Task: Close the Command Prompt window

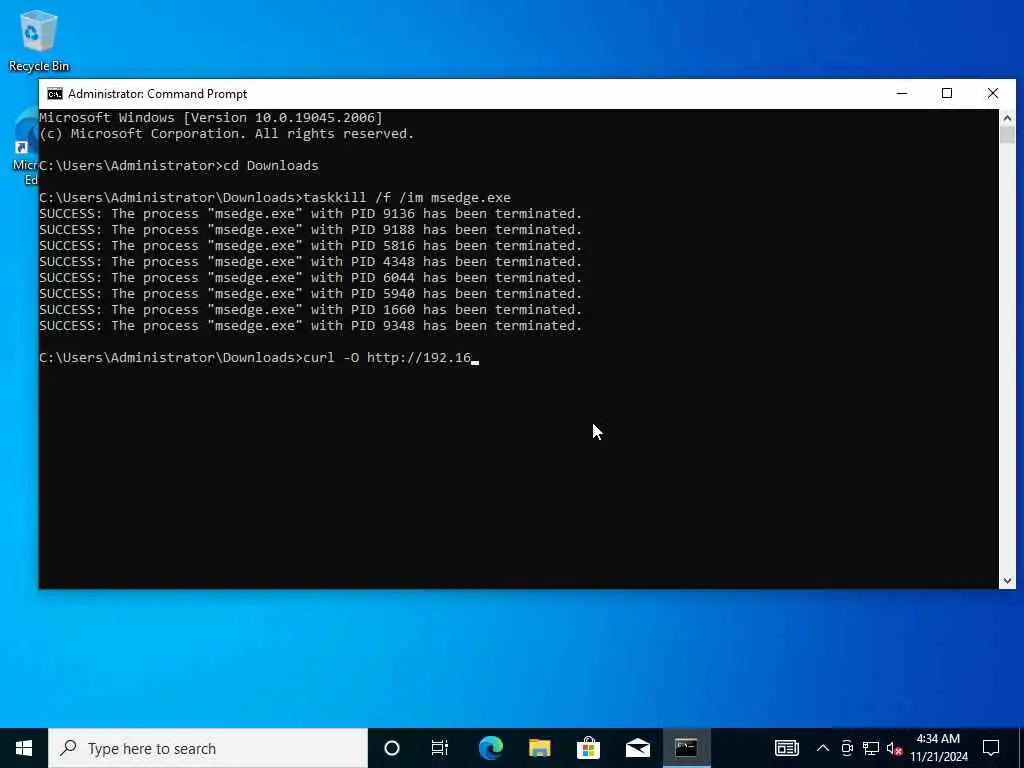Action: pyautogui.click(x=993, y=93)
